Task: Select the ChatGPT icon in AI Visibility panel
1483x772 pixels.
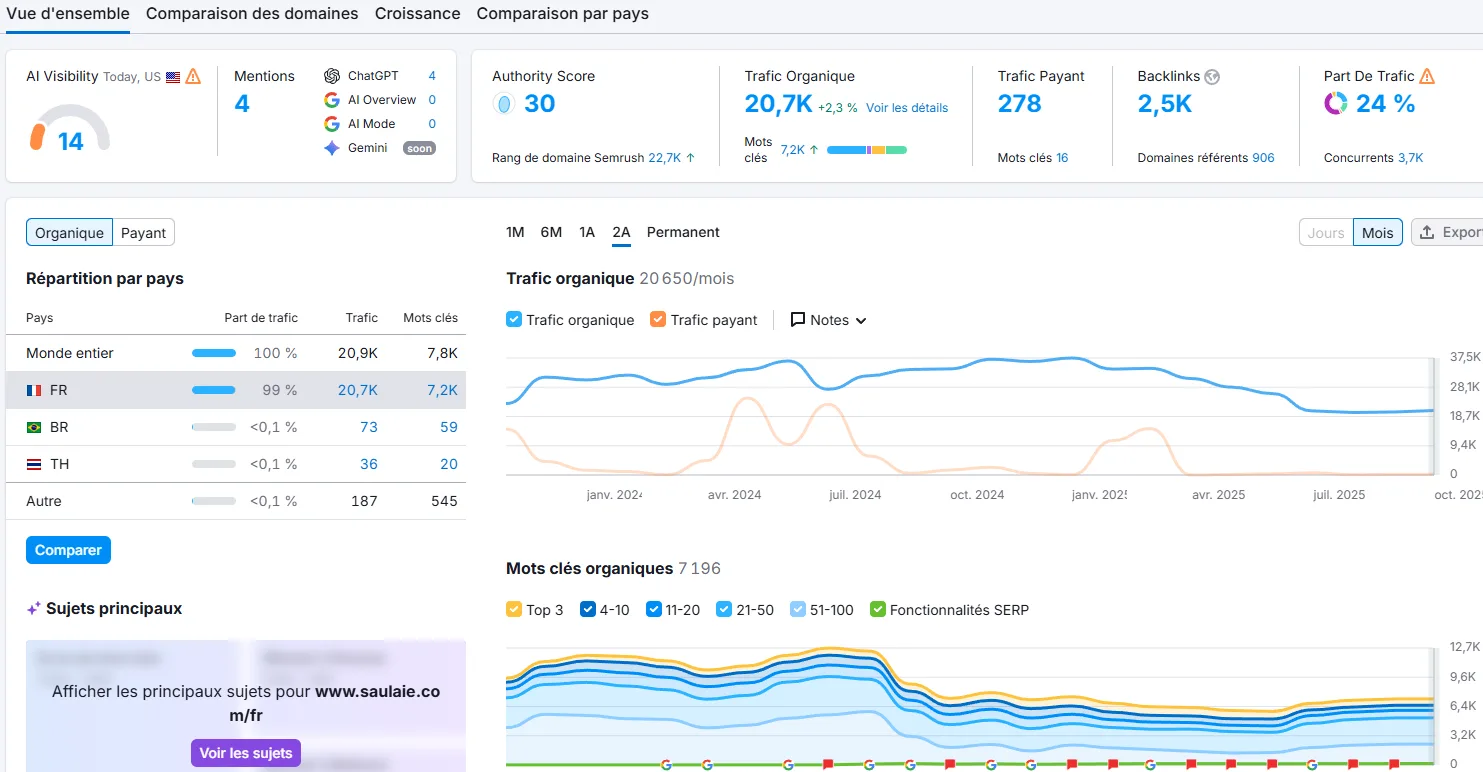Action: tap(331, 74)
